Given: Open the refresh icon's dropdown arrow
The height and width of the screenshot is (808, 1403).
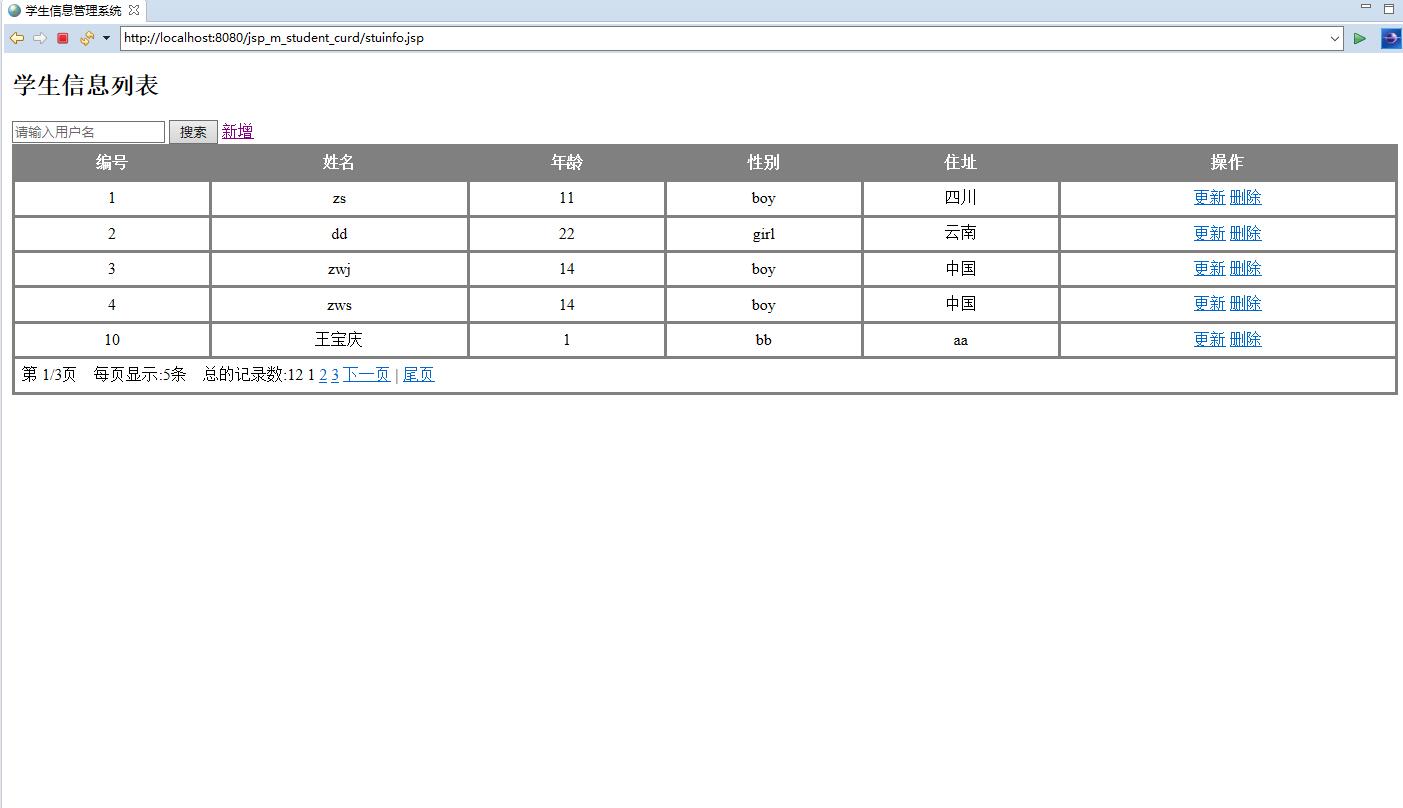Looking at the screenshot, I should (x=105, y=37).
